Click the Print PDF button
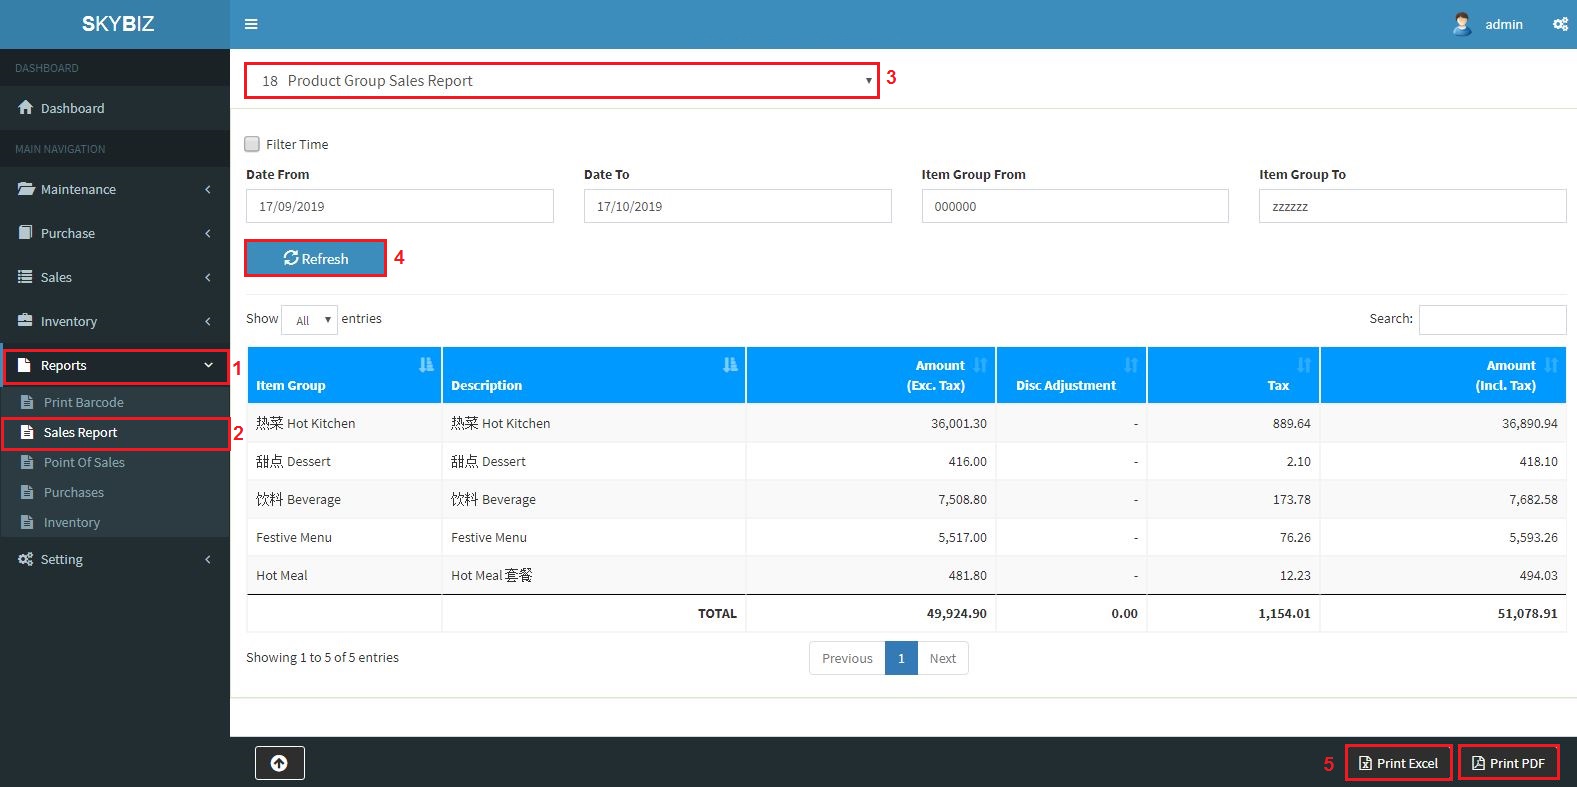1577x787 pixels. [x=1508, y=763]
